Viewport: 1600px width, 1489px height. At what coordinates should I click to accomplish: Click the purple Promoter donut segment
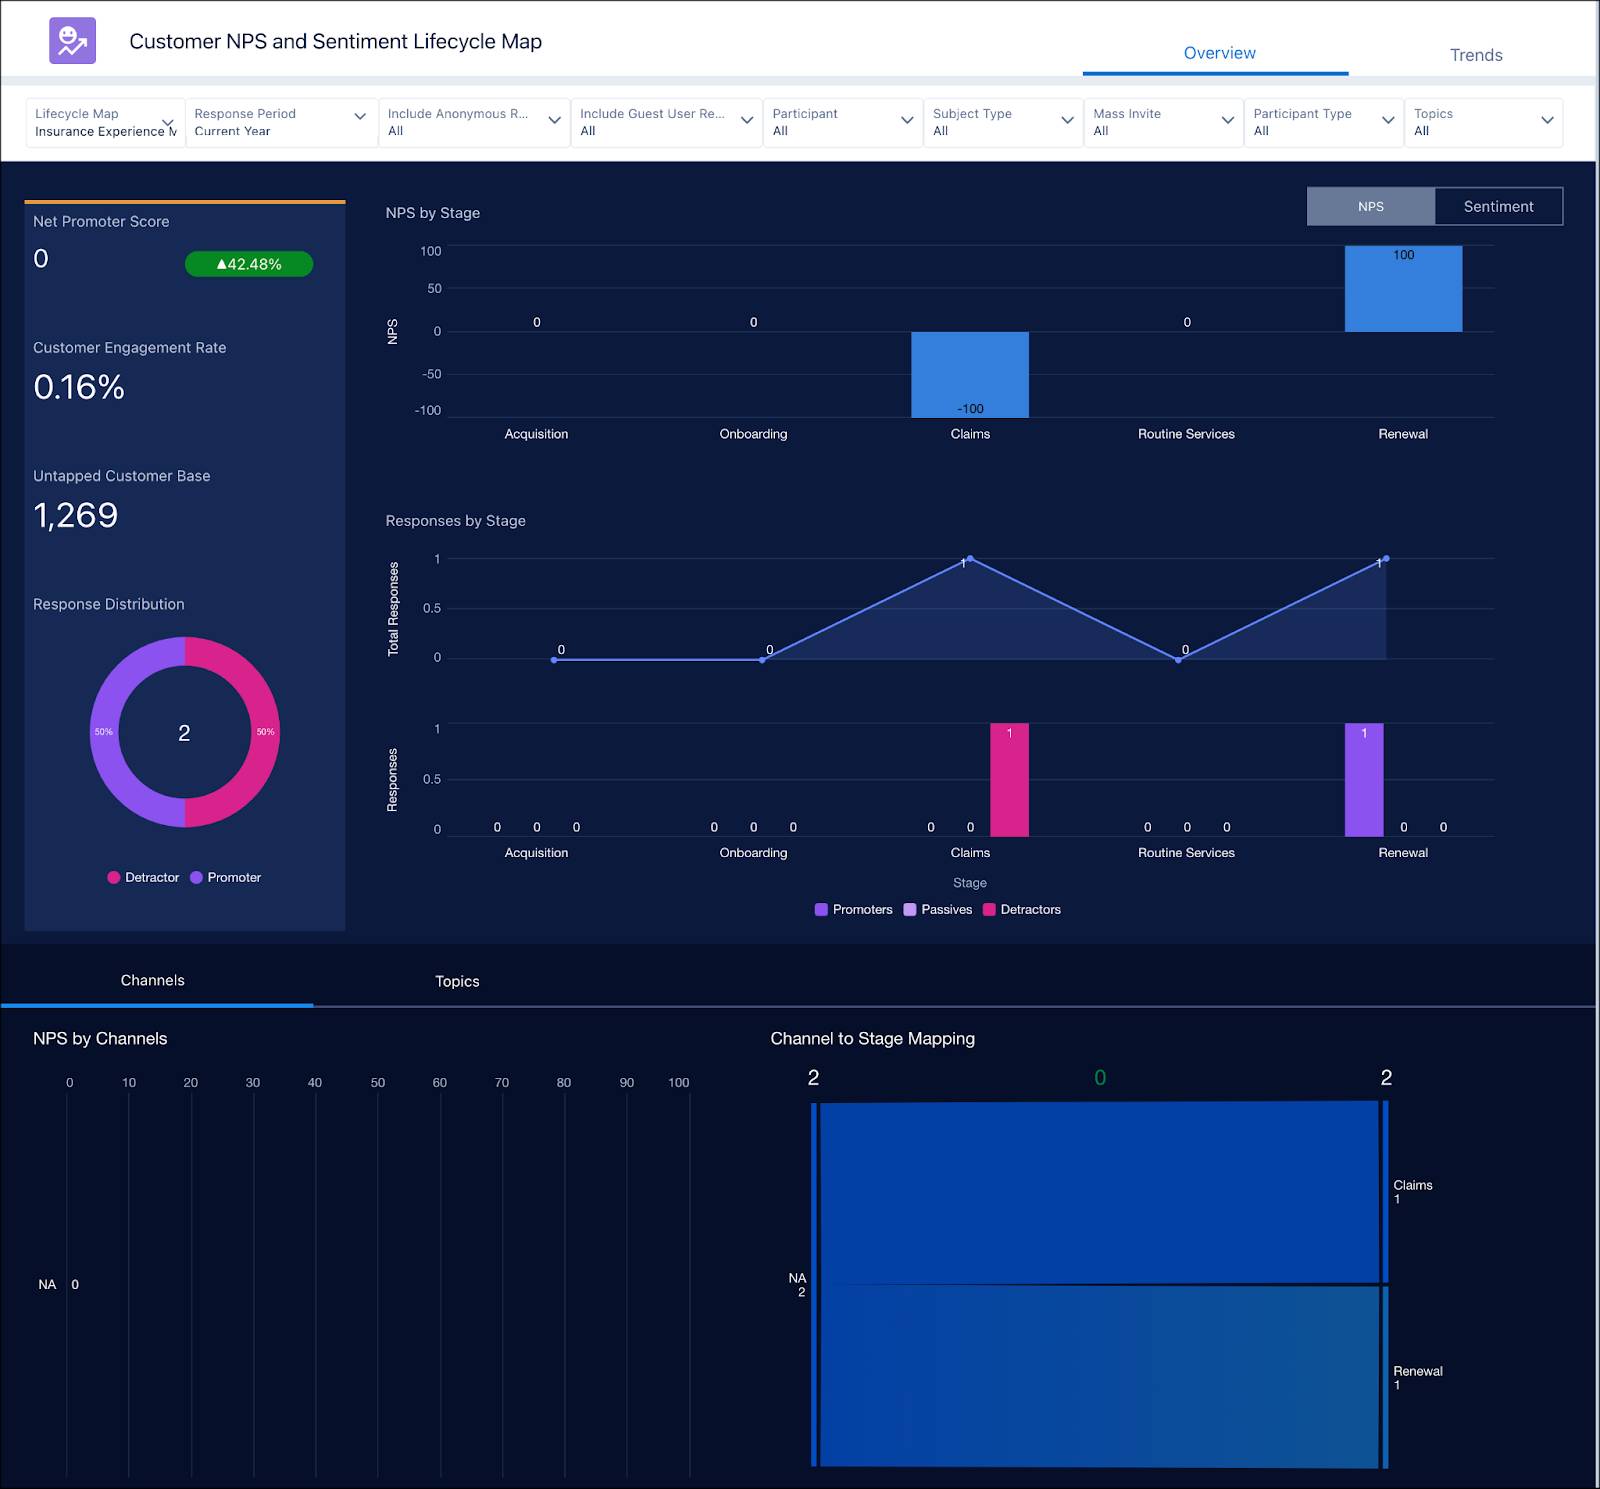(104, 732)
